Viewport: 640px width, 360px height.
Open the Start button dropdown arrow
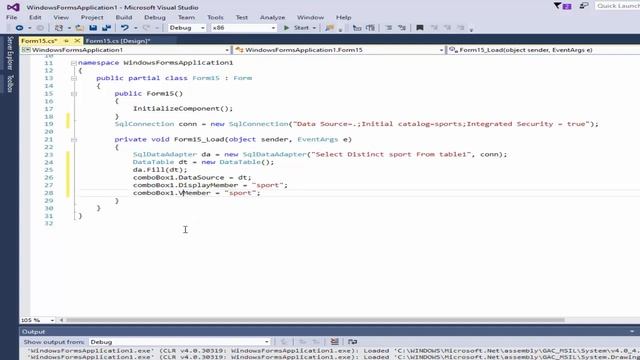point(314,28)
